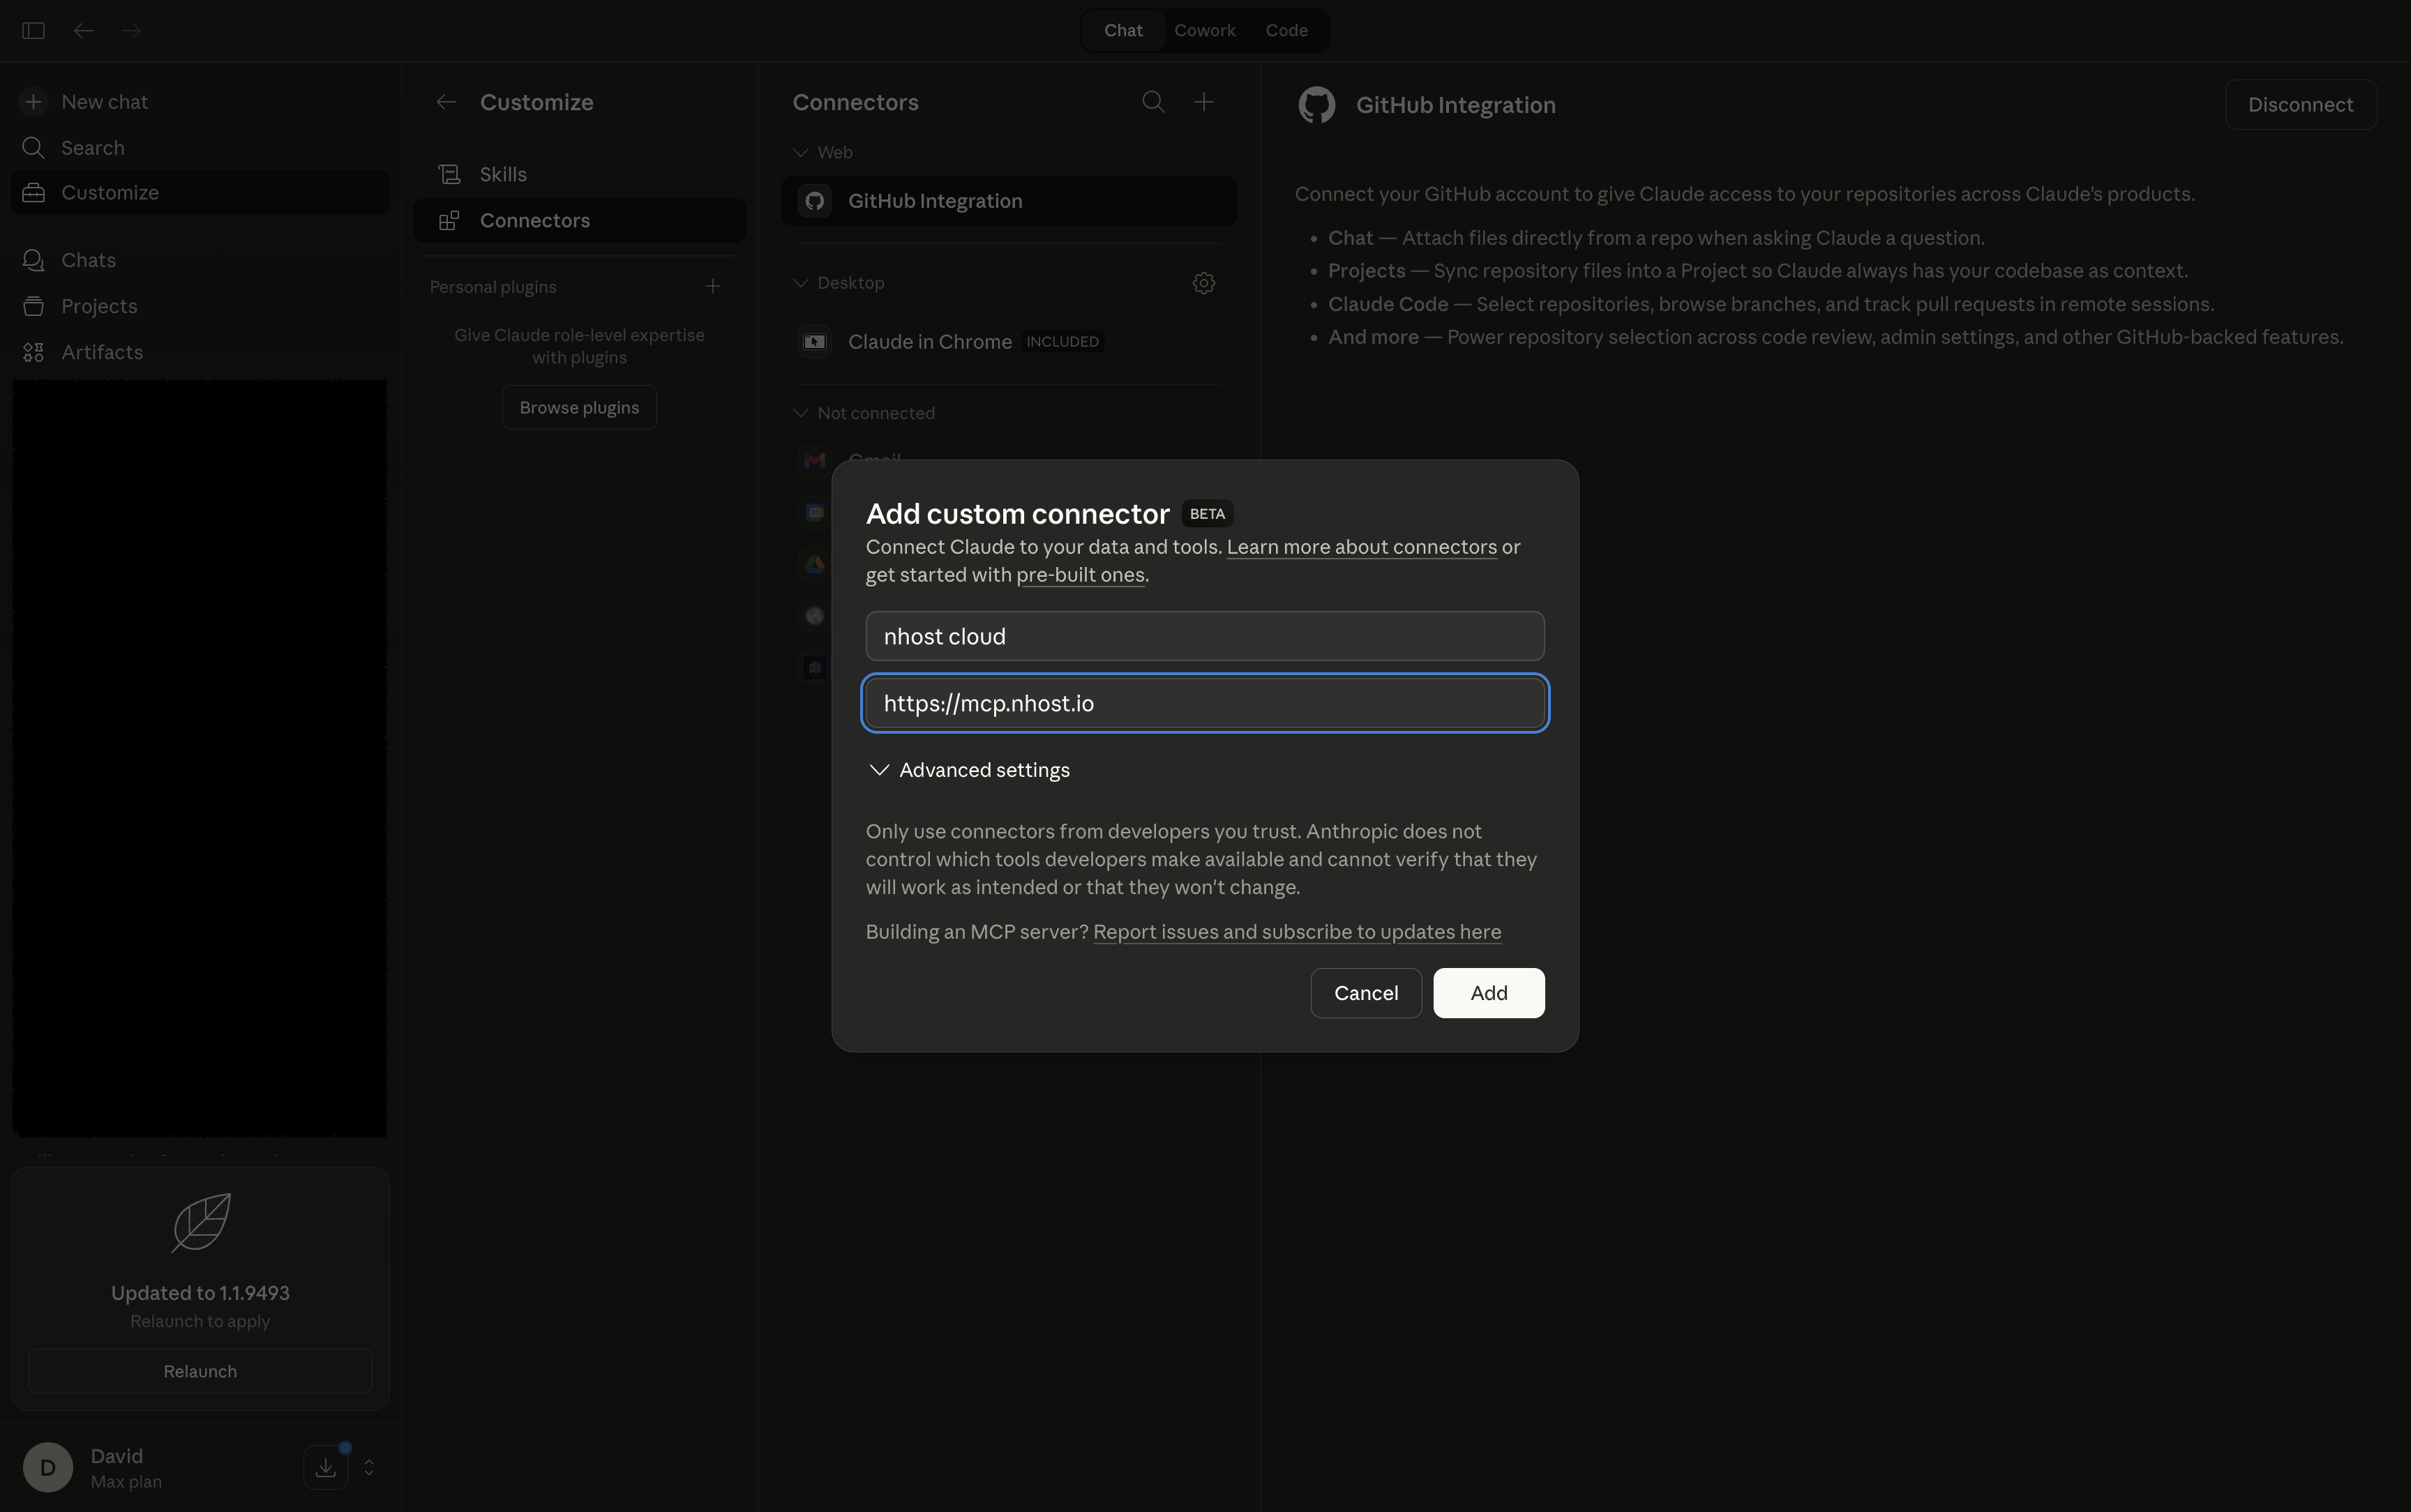Switch to the Cowork tab
This screenshot has width=2411, height=1512.
tap(1204, 30)
